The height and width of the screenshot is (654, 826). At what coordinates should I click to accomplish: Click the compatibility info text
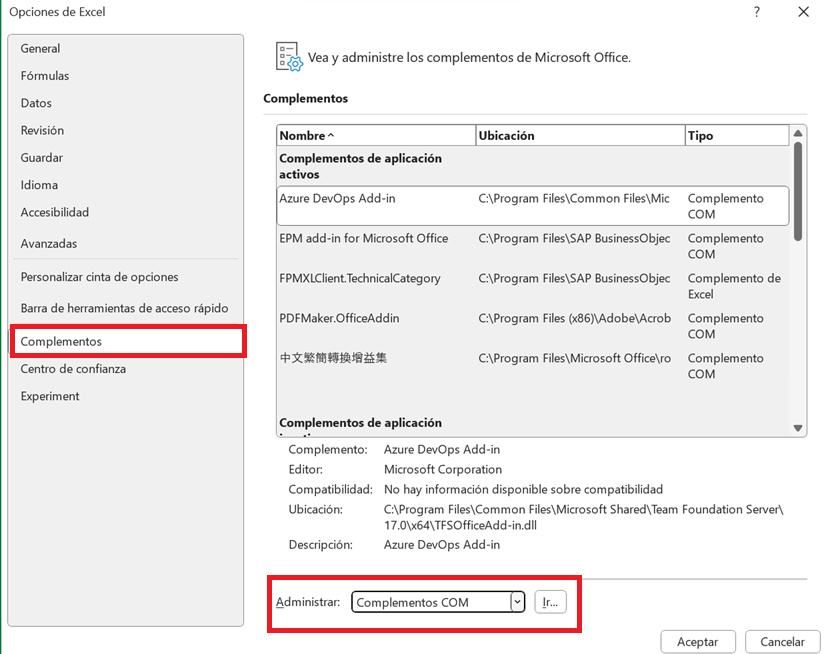point(523,490)
